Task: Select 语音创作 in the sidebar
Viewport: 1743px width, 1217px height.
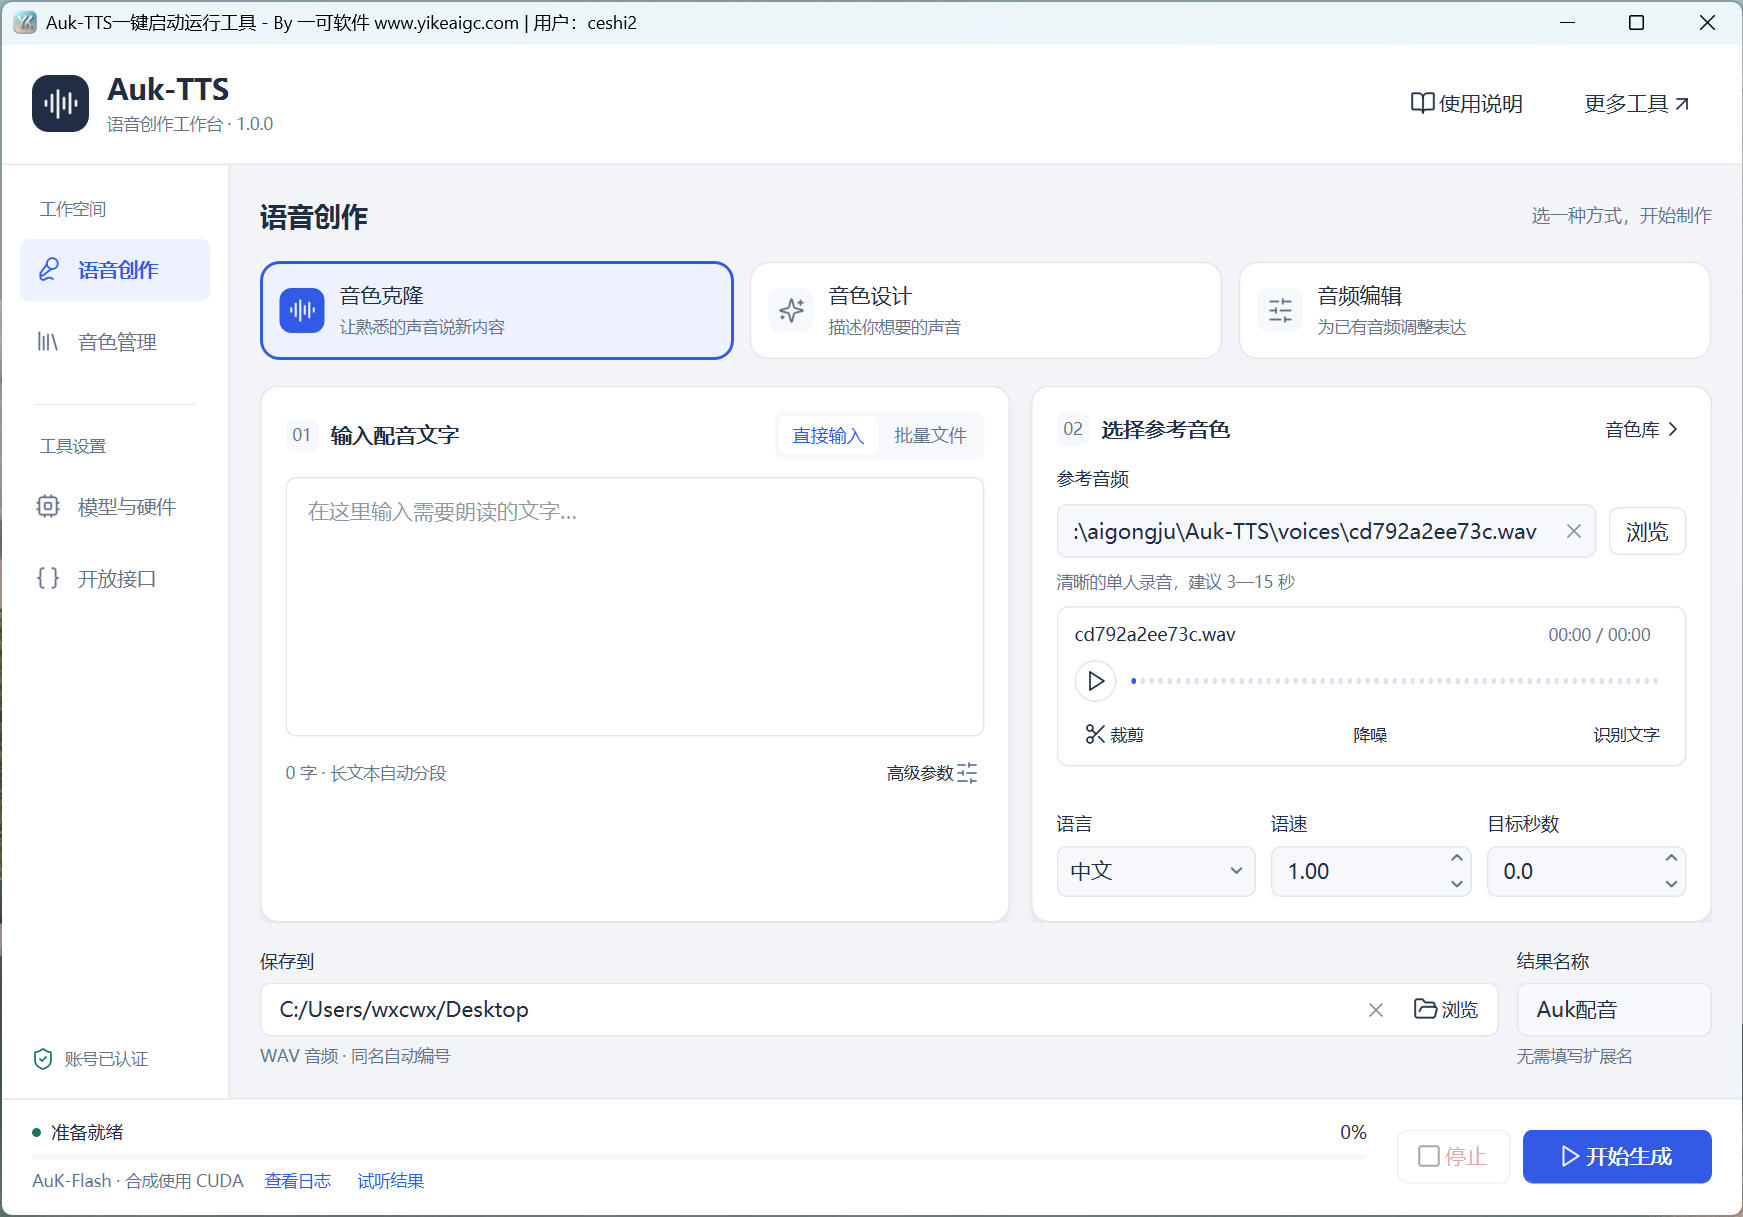Action: click(115, 270)
